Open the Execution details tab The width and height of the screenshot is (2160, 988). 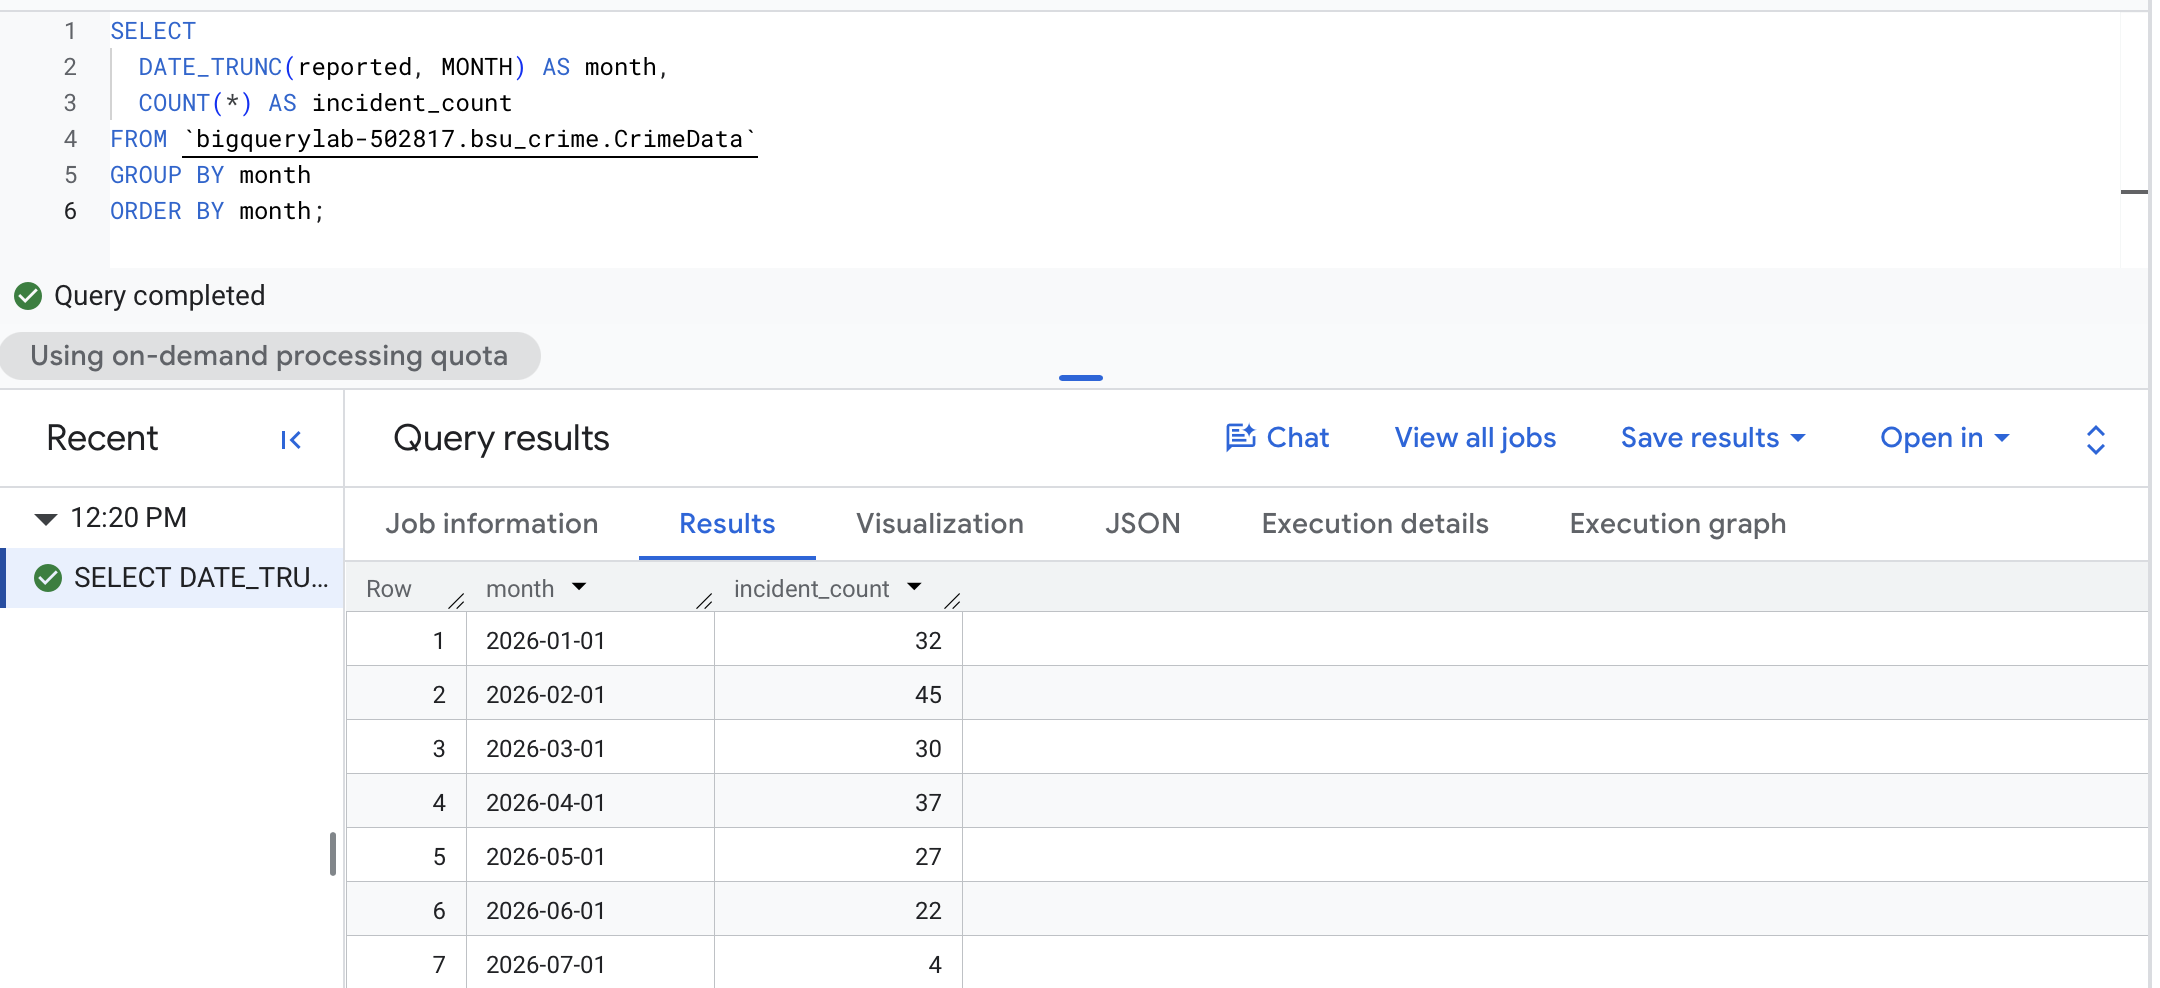[1375, 524]
